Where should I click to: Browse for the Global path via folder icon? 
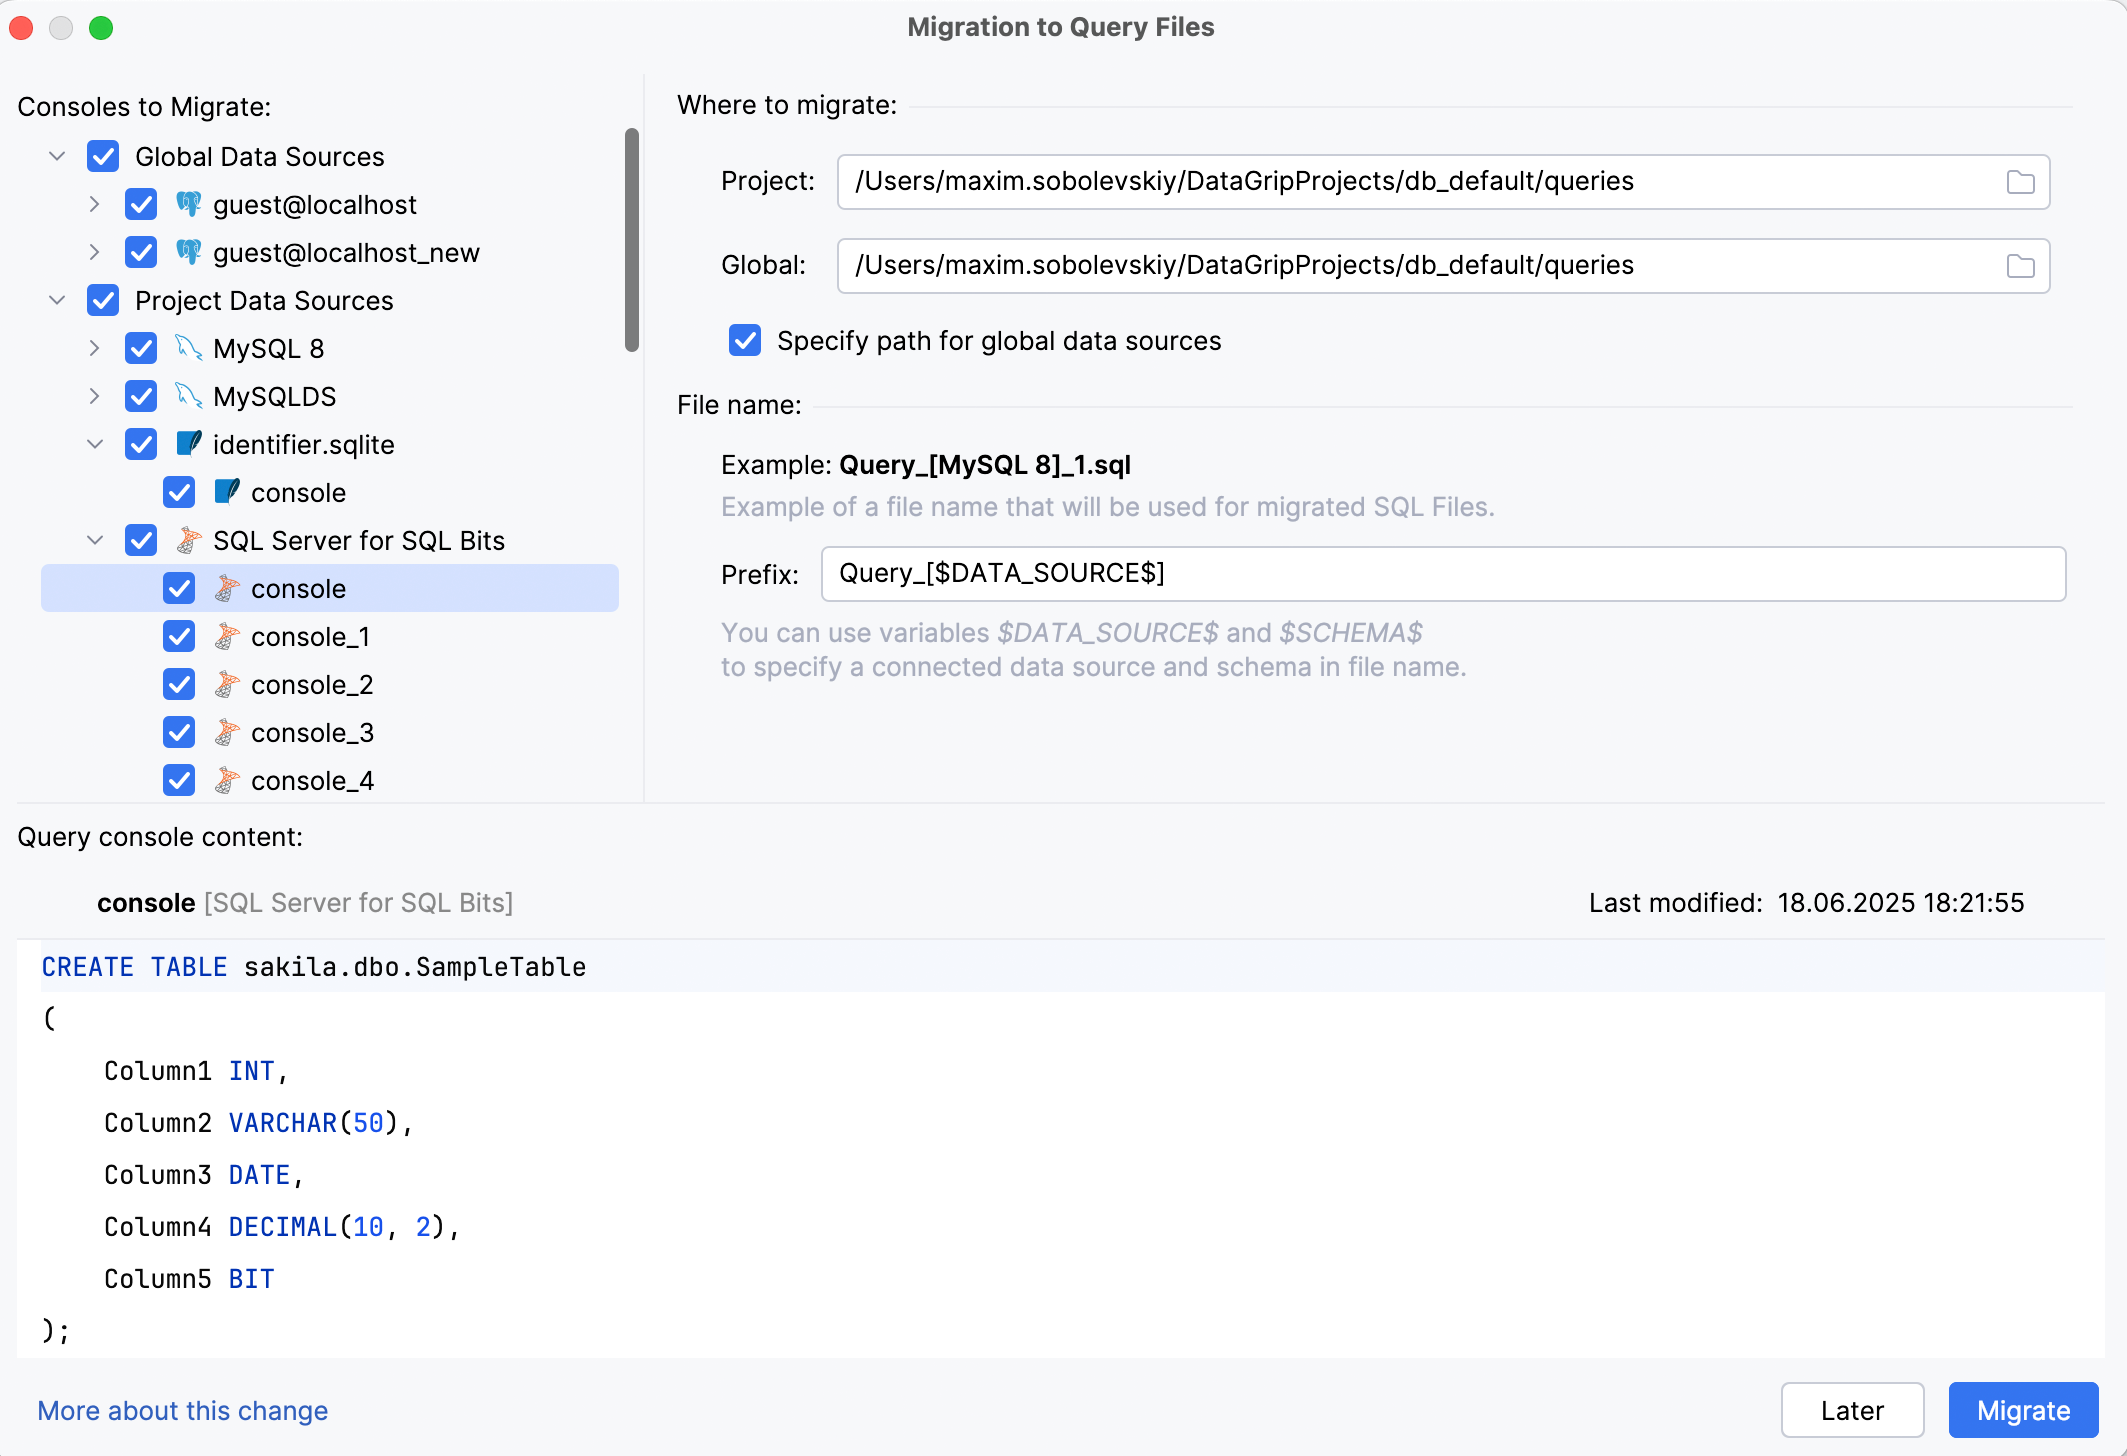pyautogui.click(x=2020, y=266)
